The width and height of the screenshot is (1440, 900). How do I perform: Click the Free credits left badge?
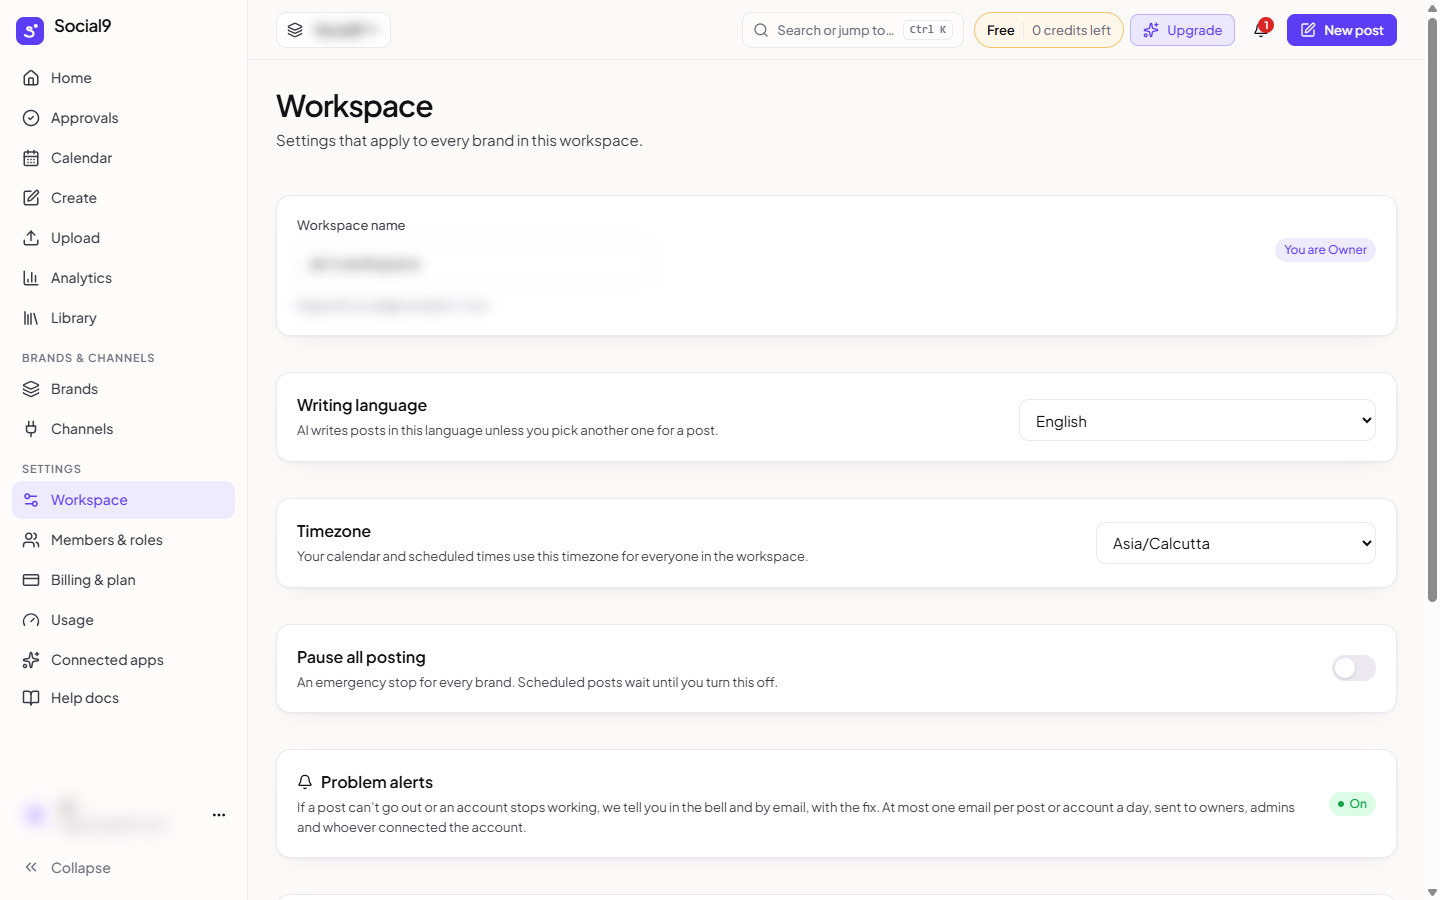click(x=1049, y=30)
